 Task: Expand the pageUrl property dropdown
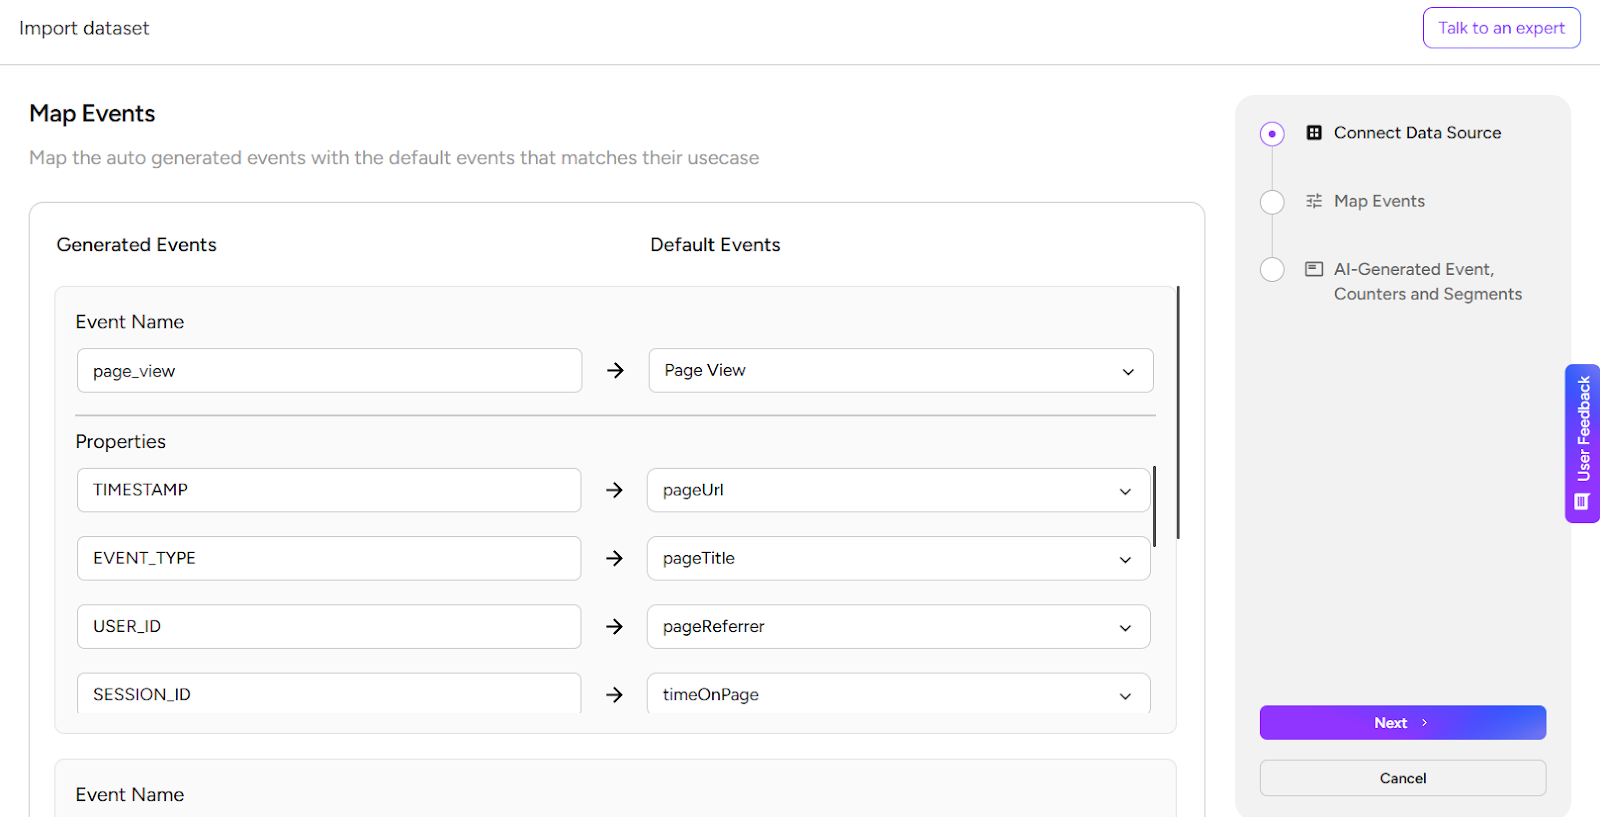click(898, 490)
